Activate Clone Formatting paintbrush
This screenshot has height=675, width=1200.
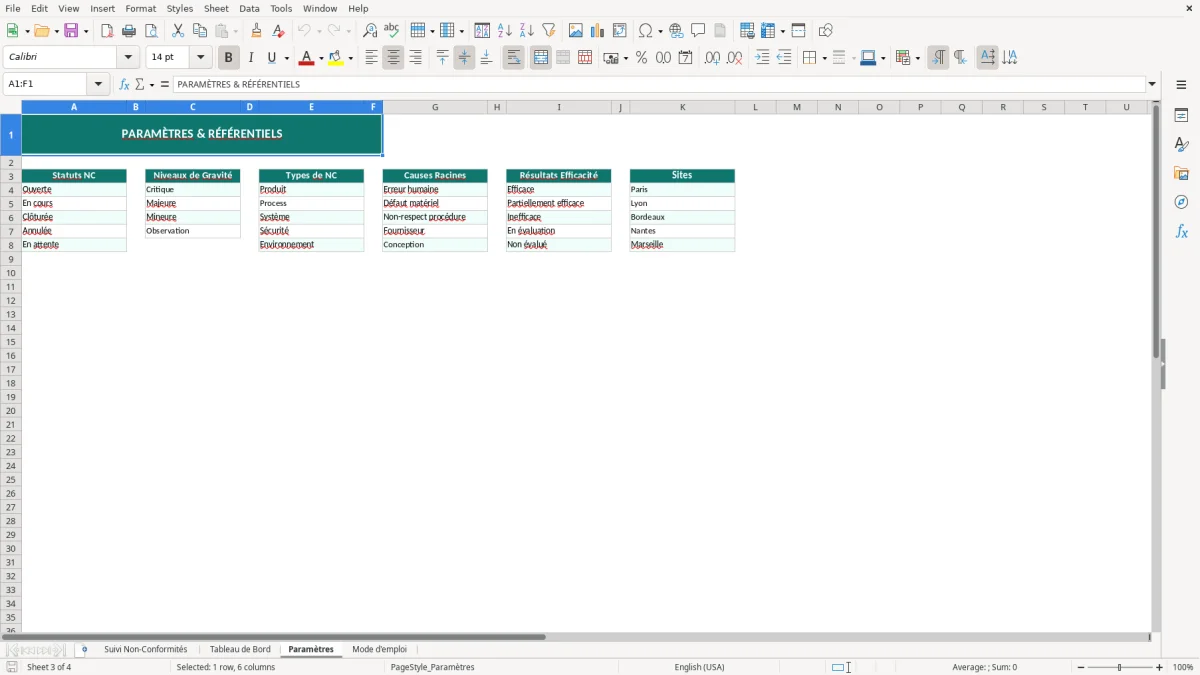tap(256, 31)
